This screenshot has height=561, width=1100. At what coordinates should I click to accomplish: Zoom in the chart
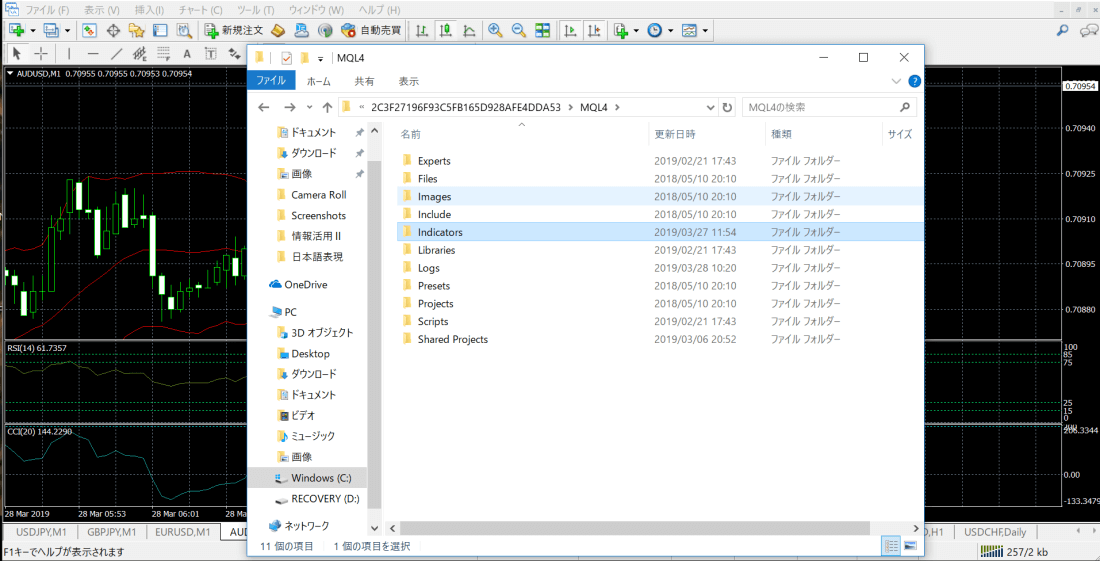click(x=495, y=30)
